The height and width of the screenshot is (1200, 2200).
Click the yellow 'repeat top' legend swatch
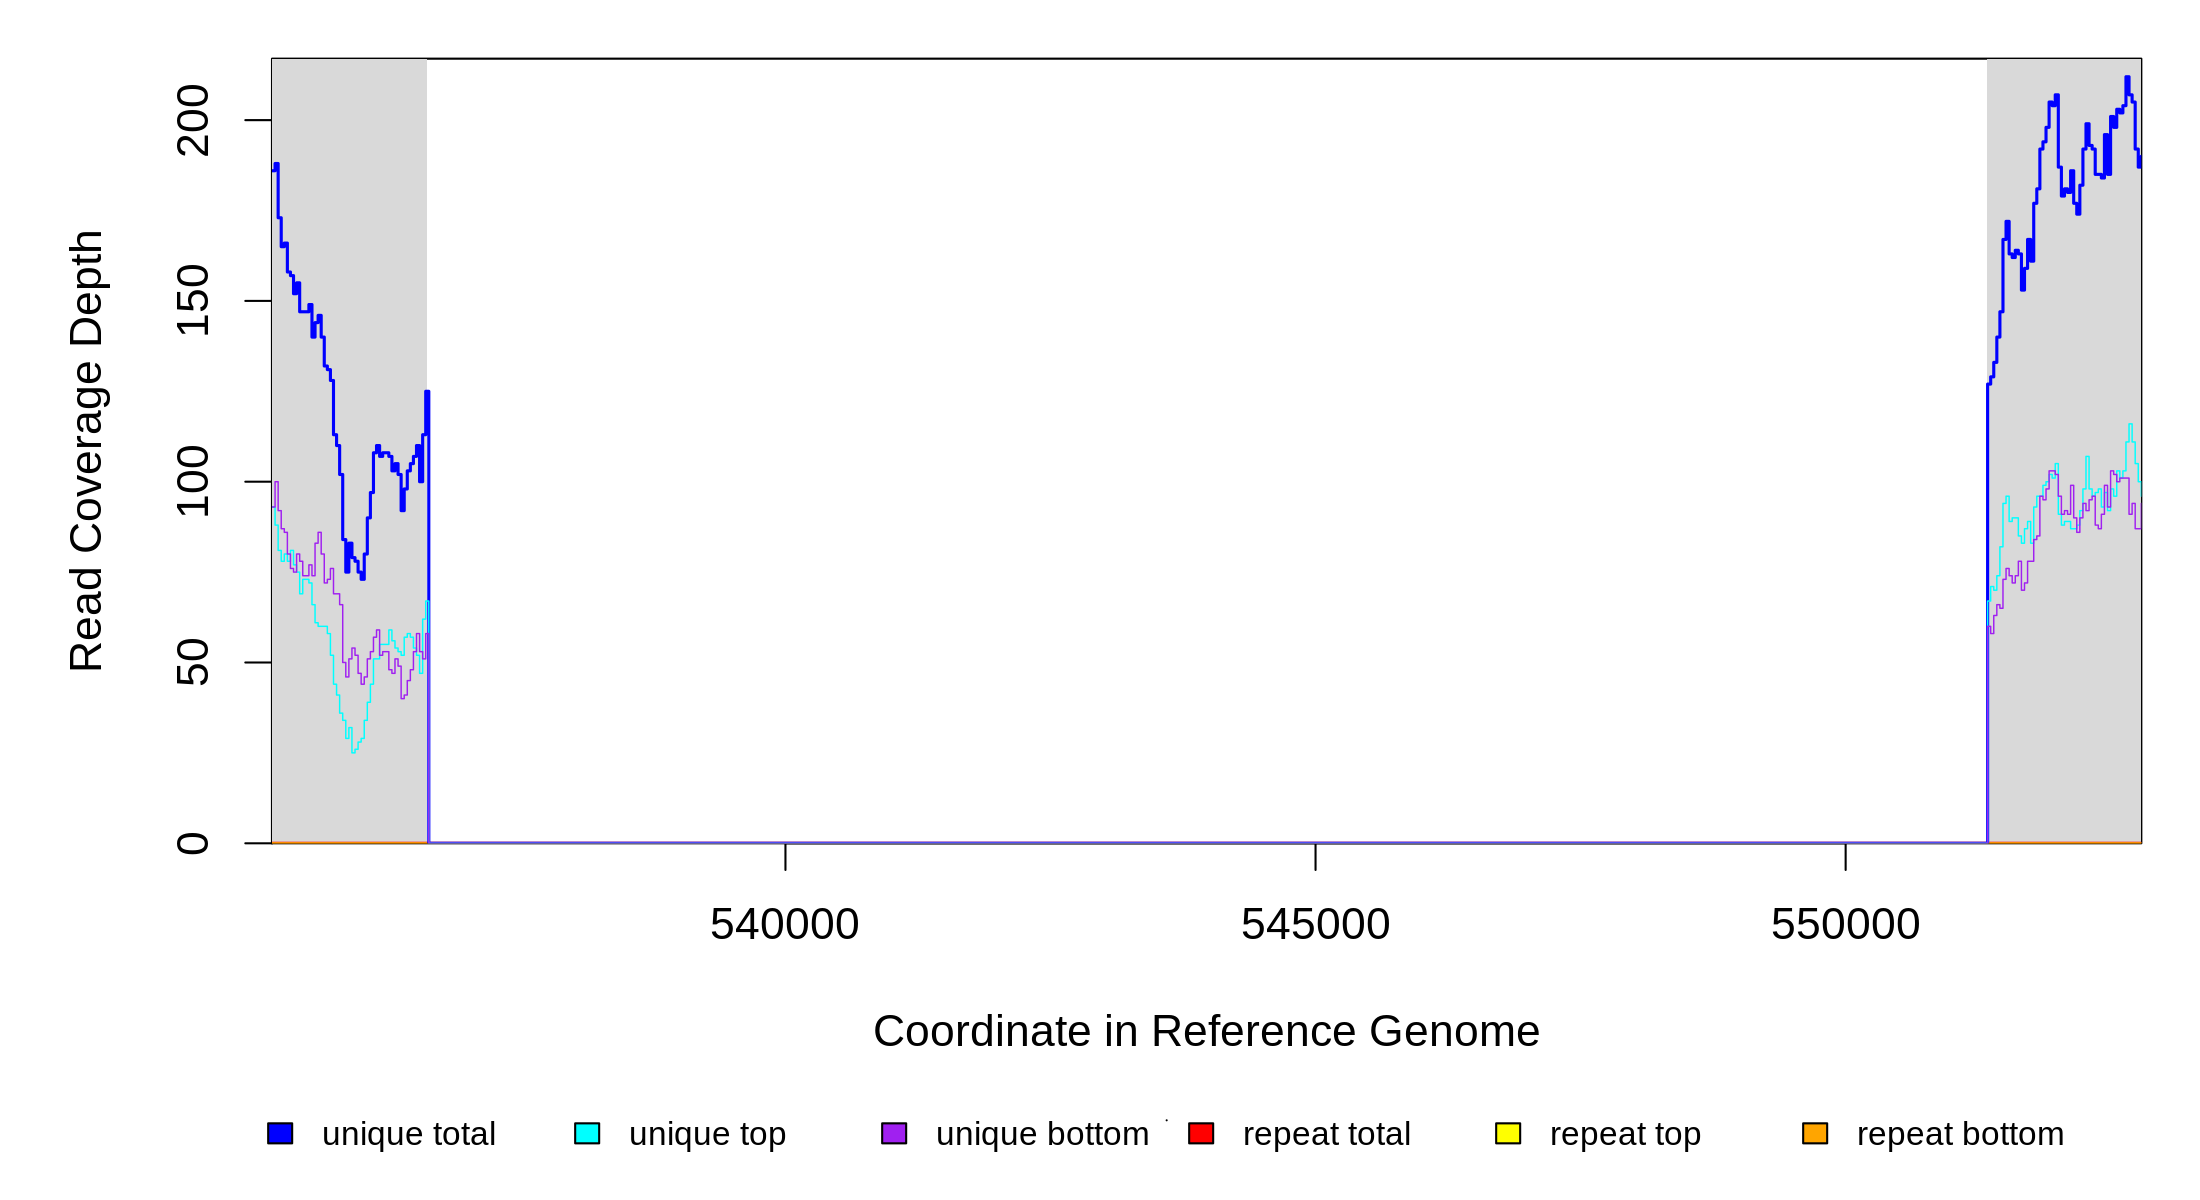[x=1508, y=1133]
